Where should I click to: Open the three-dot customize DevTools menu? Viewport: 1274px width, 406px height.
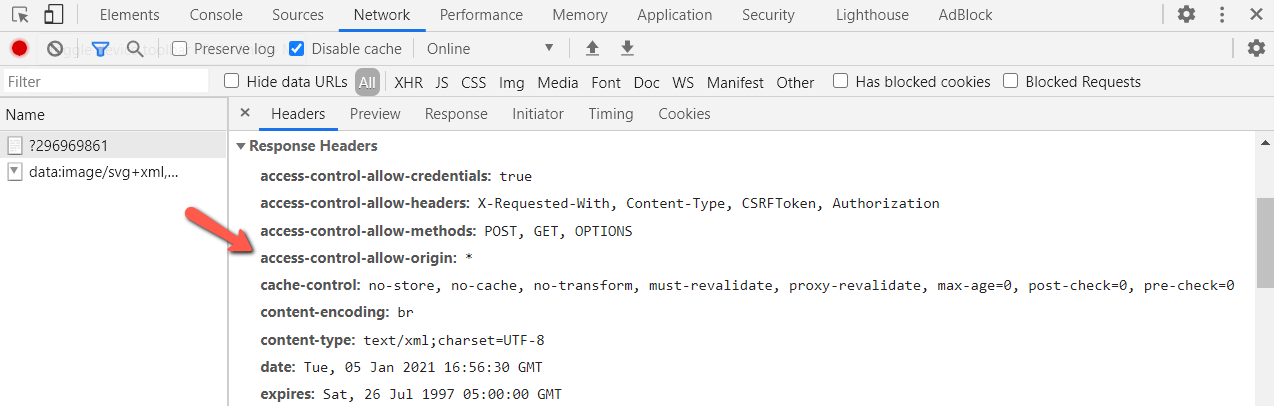[1221, 14]
